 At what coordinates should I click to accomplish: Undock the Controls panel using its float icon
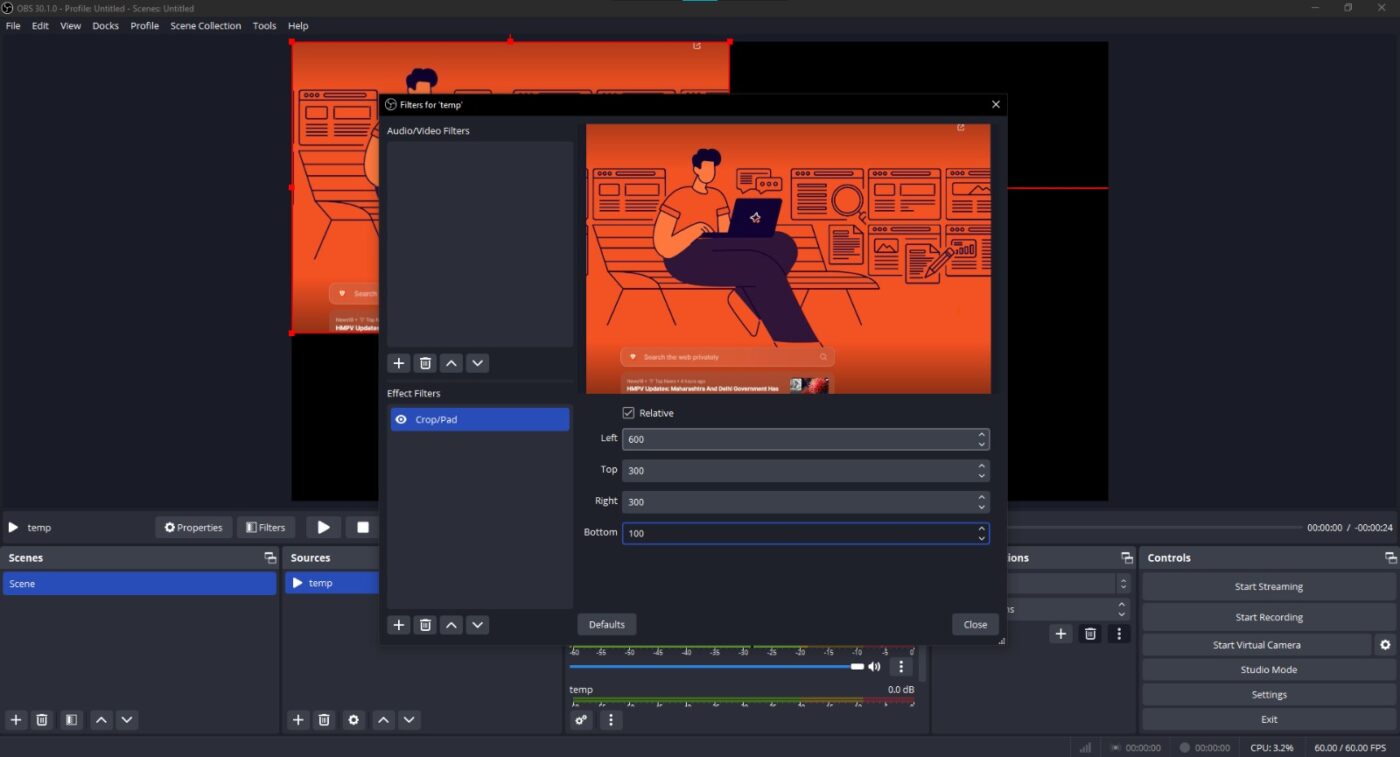[x=1390, y=558]
